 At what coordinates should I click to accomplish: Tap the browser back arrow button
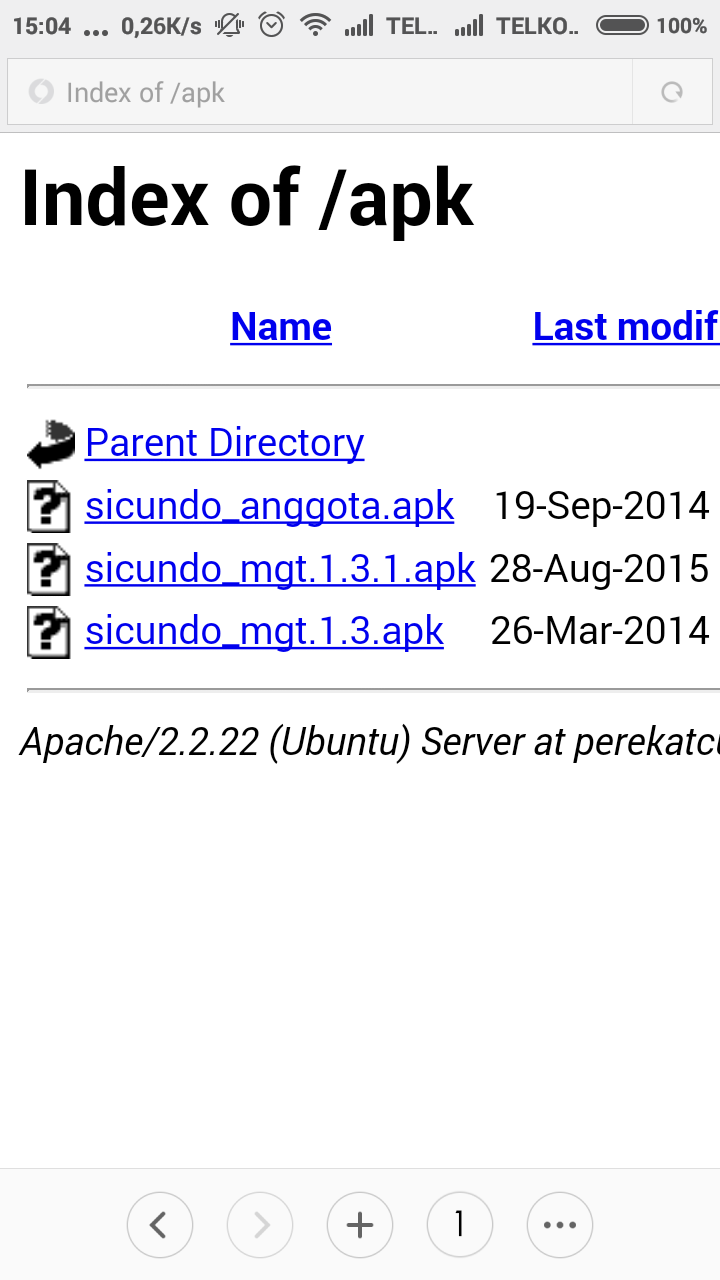click(x=159, y=1224)
